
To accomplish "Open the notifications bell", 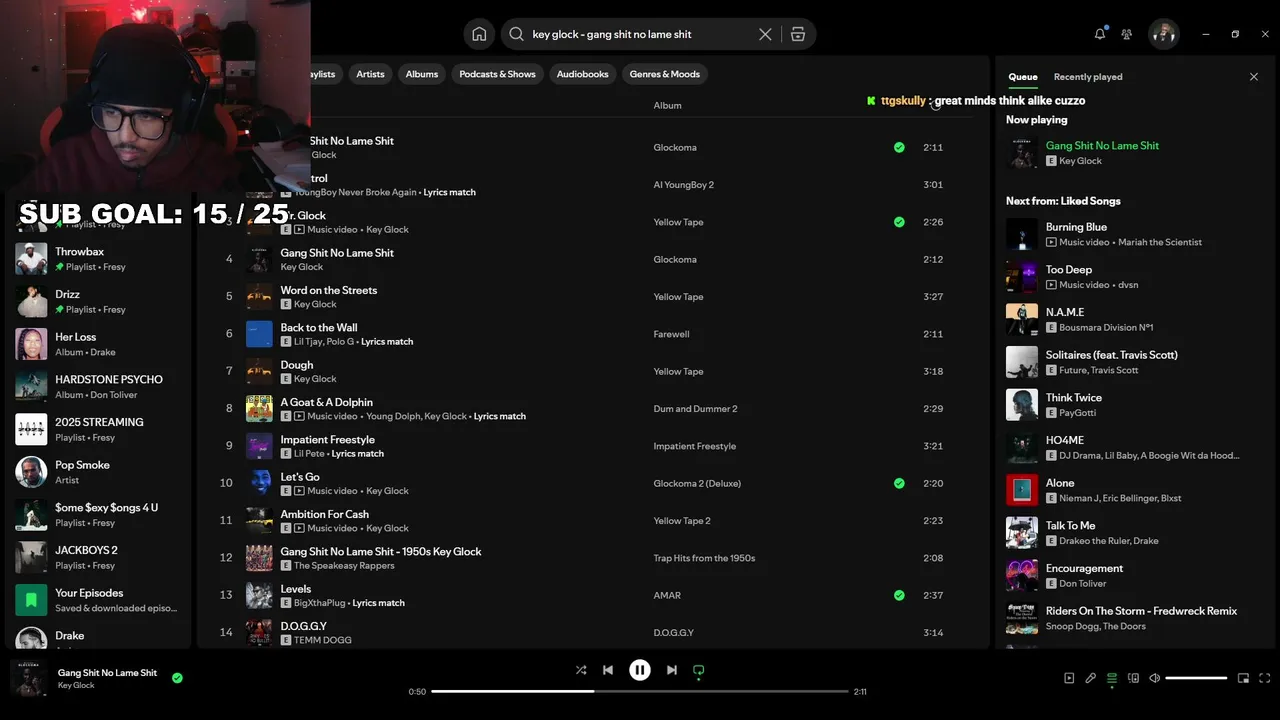I will (x=1100, y=34).
